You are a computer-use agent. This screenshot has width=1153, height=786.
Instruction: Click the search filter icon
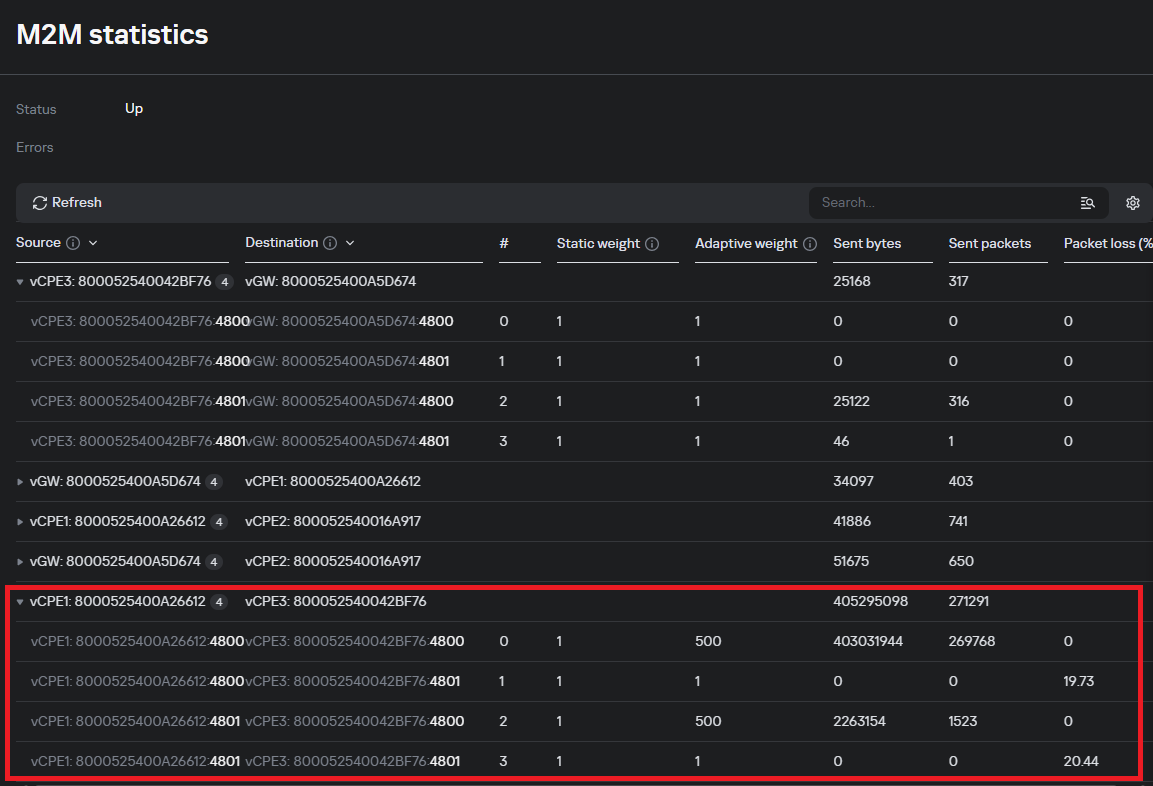(1088, 203)
